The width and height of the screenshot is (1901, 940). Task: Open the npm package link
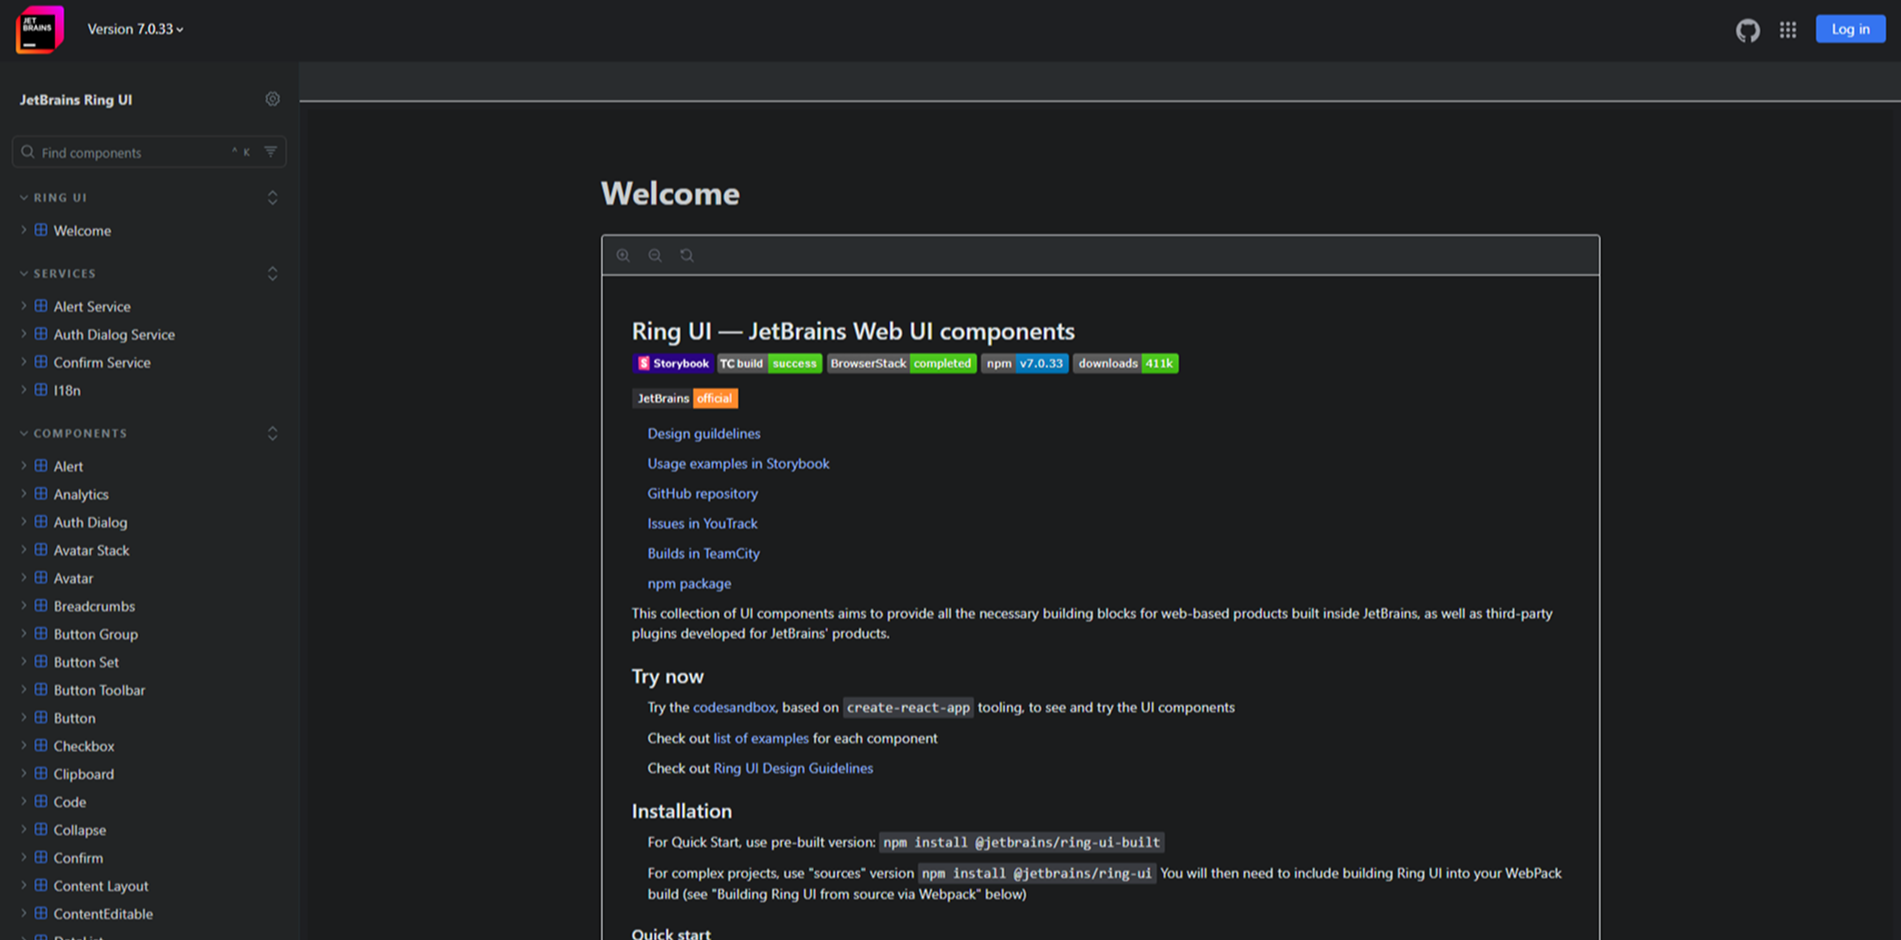click(x=689, y=583)
